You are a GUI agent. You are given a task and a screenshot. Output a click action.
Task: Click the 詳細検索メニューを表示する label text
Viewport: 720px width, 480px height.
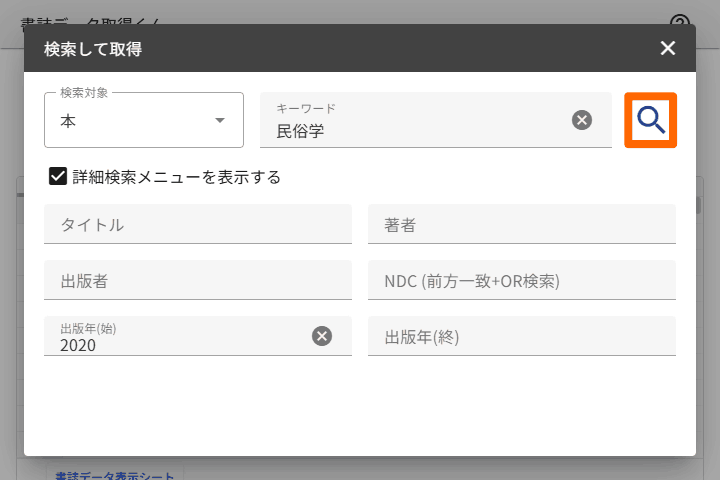176,177
